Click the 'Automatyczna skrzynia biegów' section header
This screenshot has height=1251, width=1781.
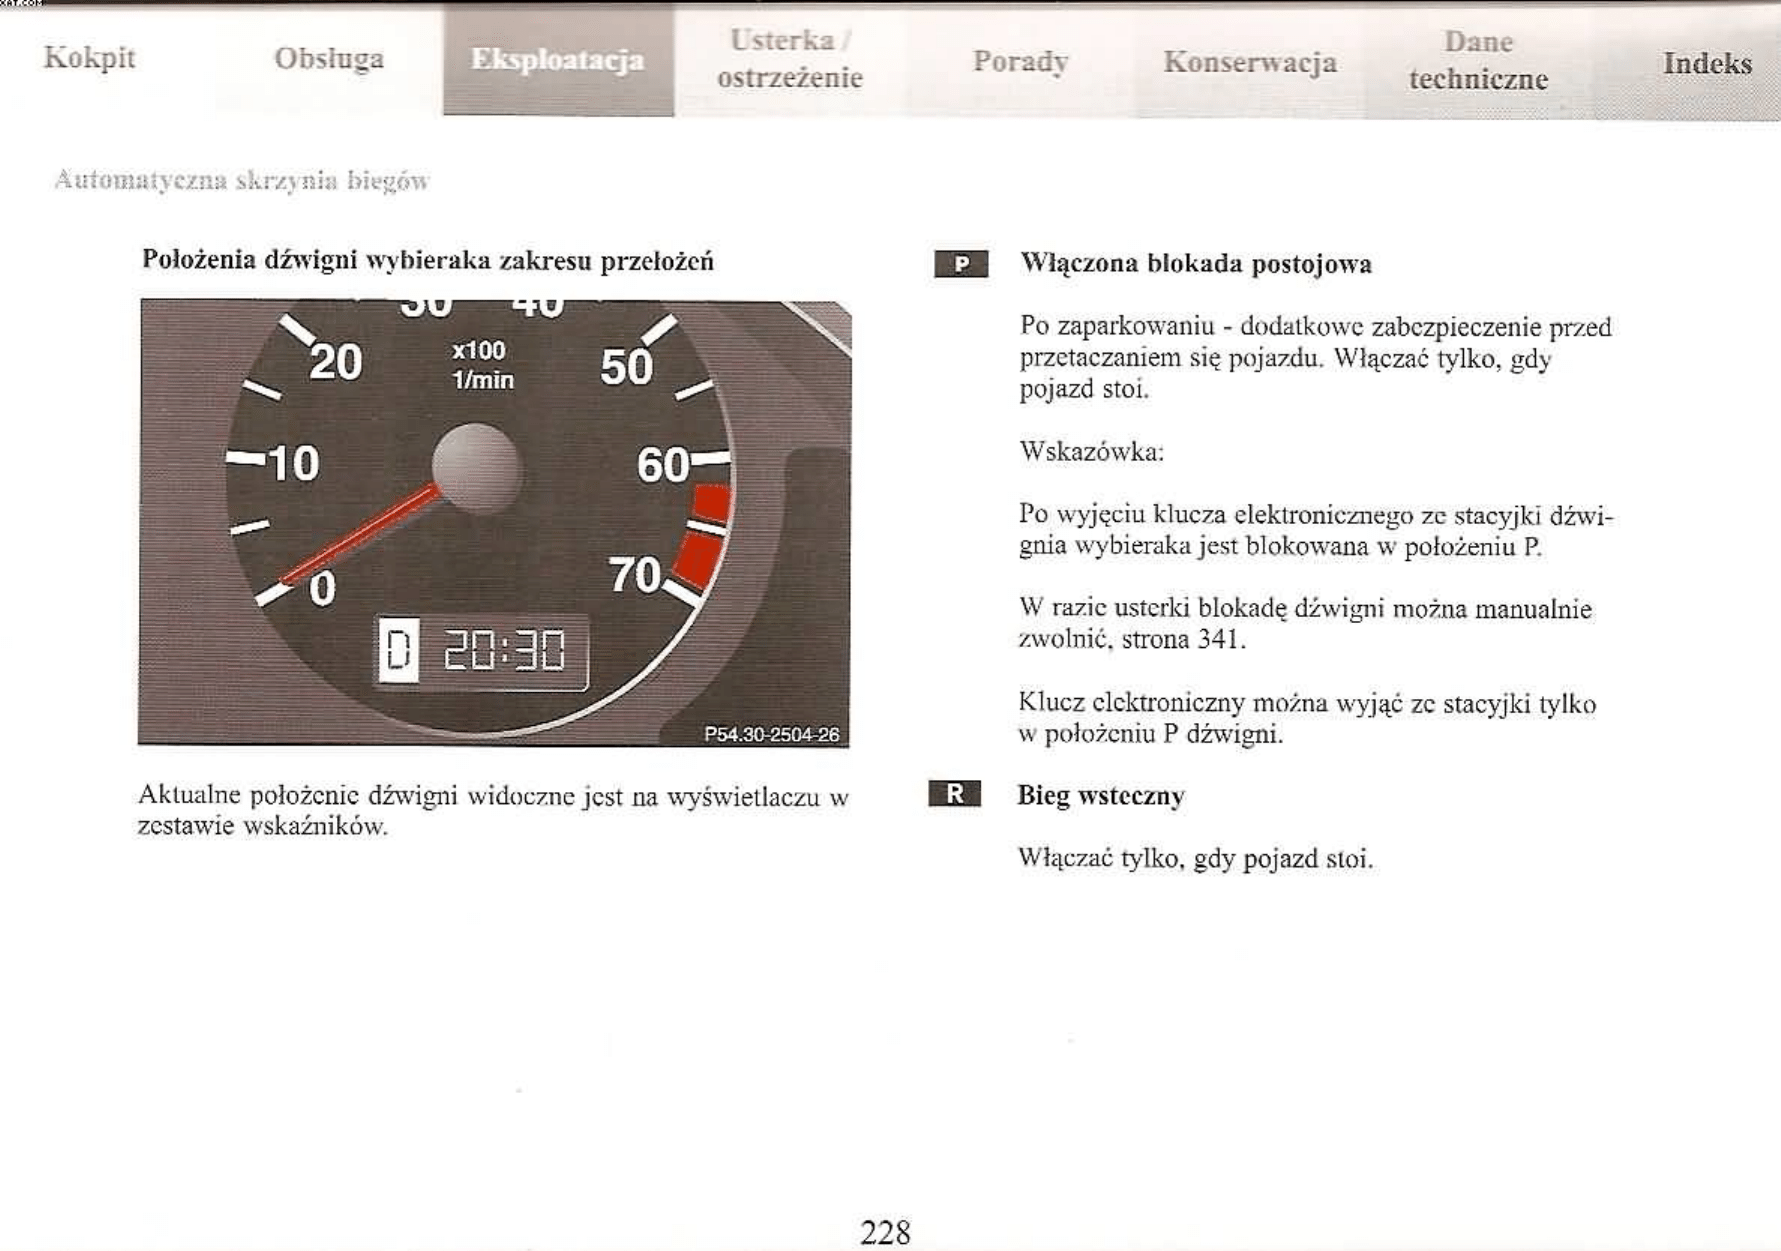point(242,180)
